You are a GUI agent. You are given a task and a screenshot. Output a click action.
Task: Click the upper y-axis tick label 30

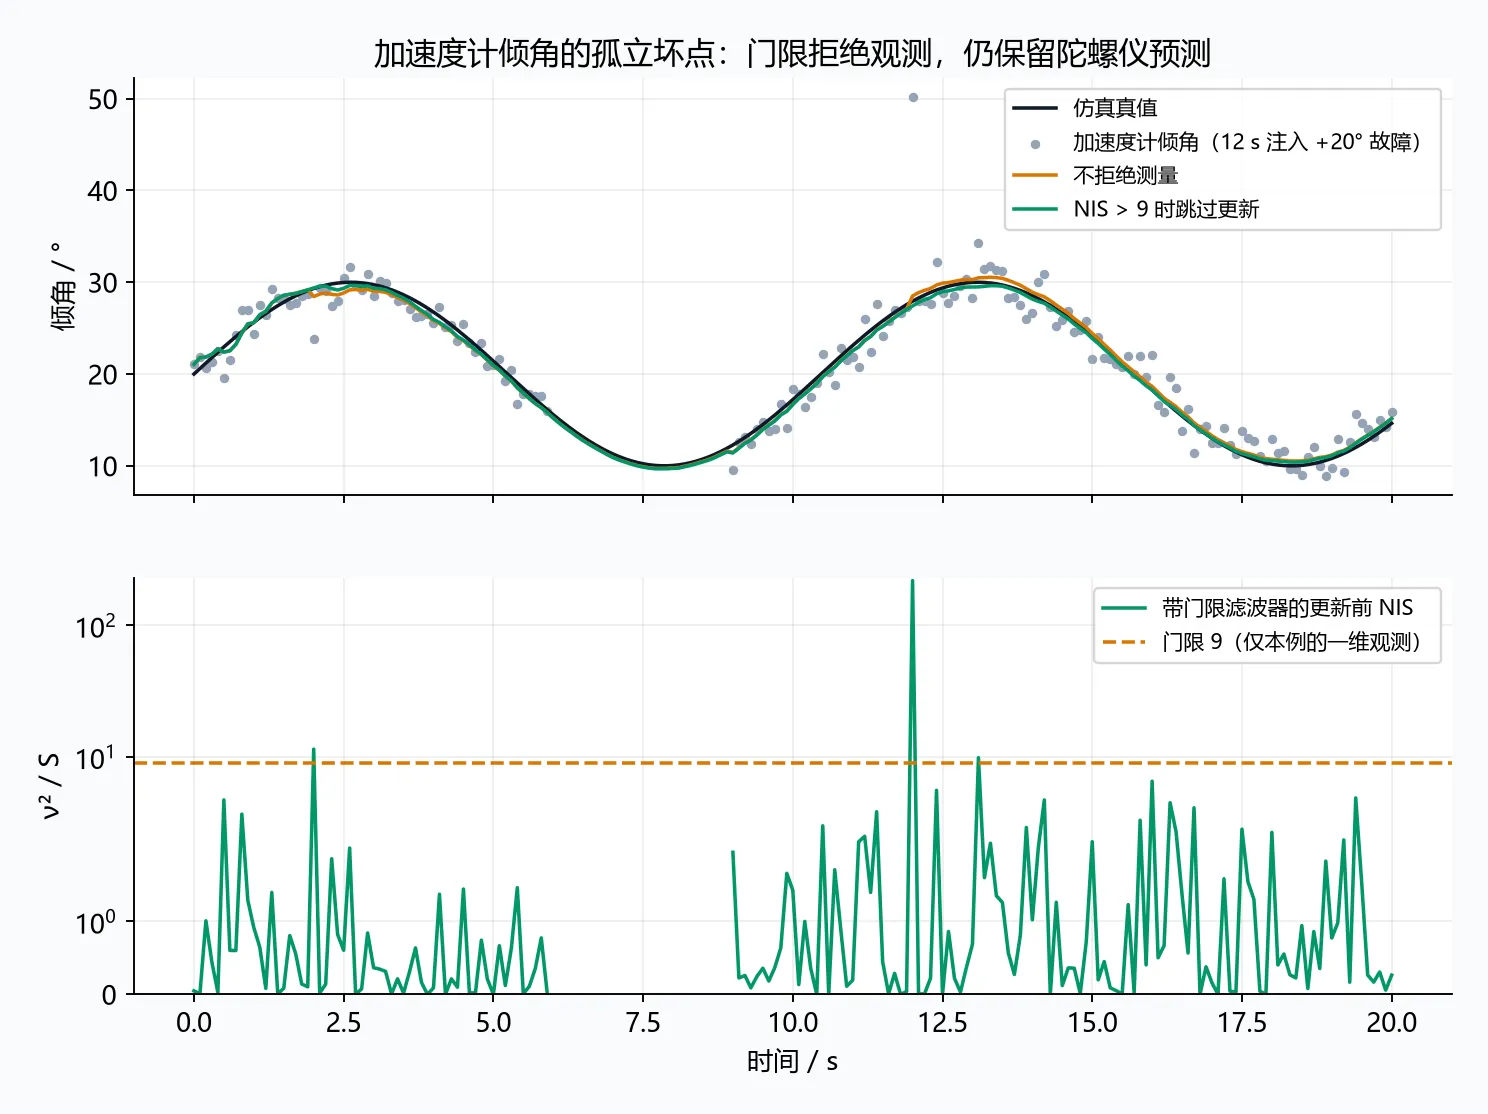coord(103,283)
